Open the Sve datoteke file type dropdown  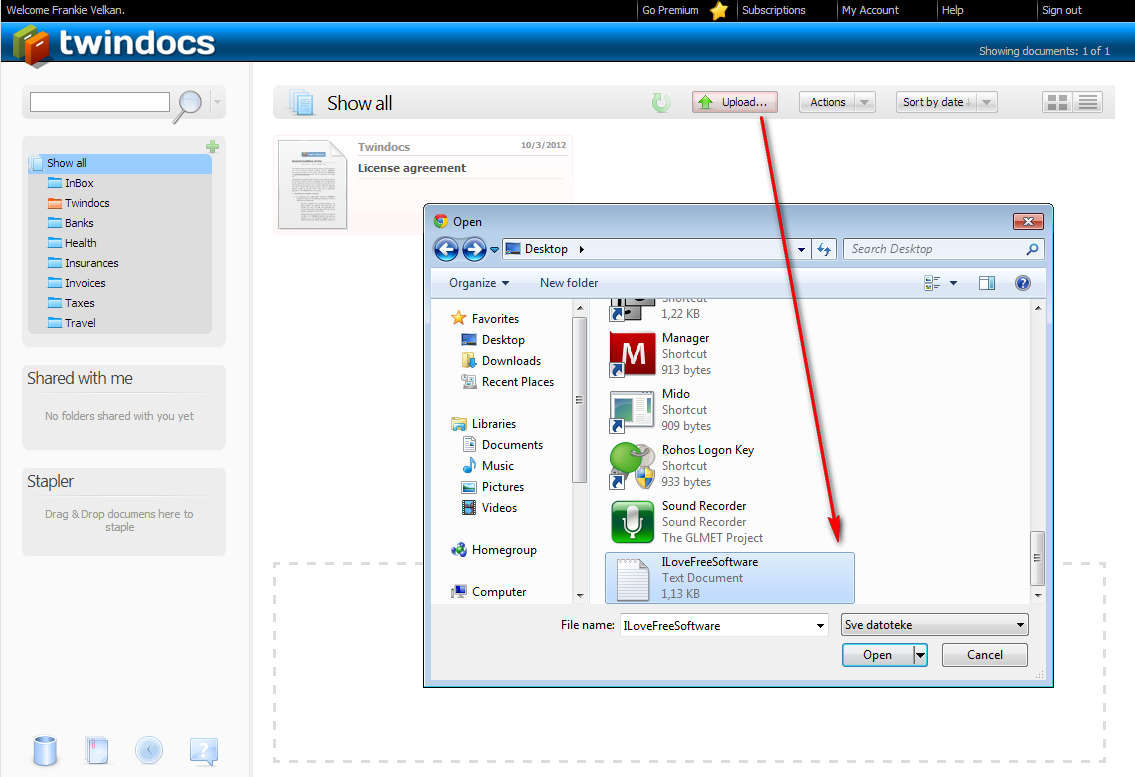934,625
